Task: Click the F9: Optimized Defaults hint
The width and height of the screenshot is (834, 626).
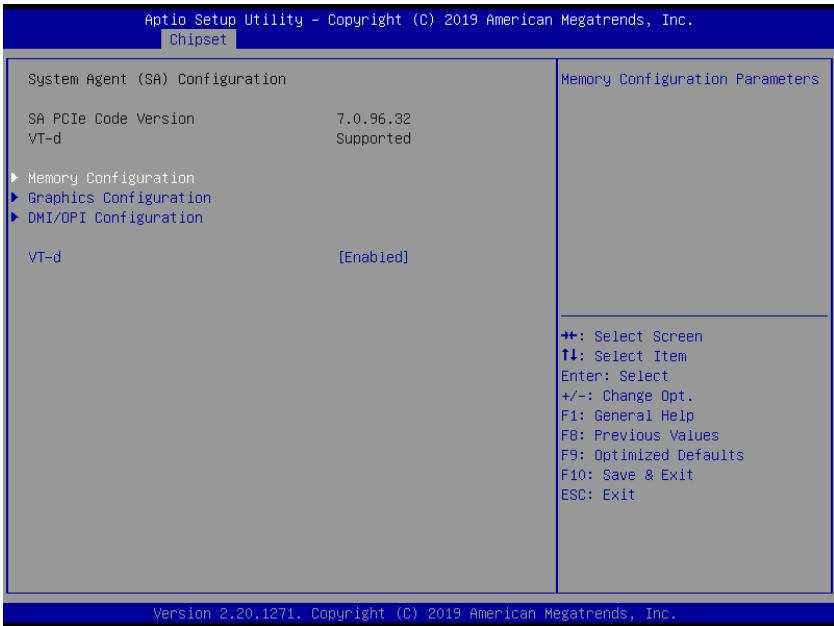Action: (653, 455)
